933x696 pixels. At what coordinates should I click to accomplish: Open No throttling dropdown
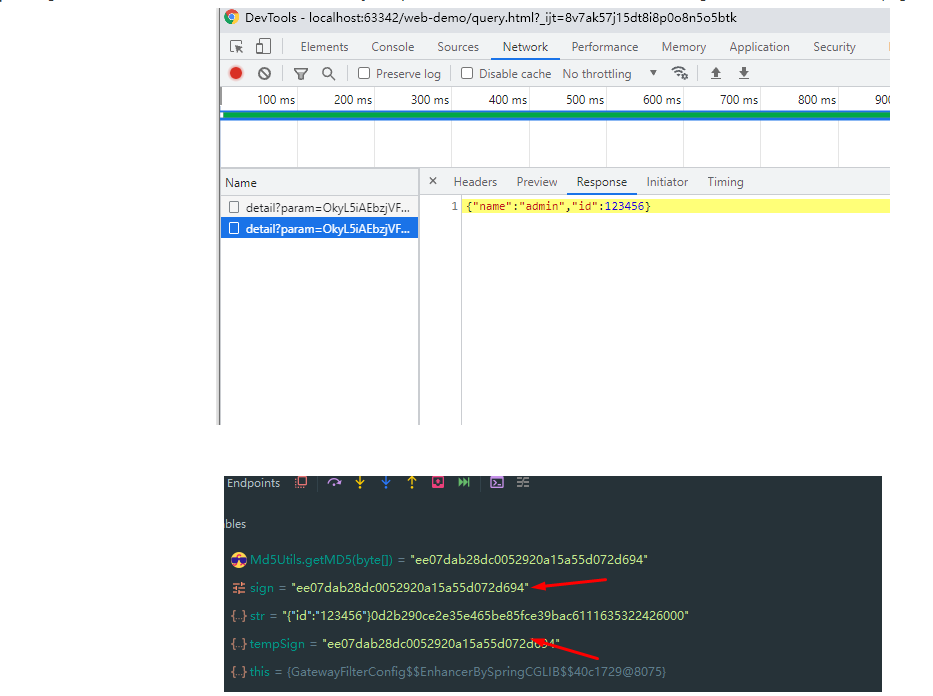(x=610, y=74)
